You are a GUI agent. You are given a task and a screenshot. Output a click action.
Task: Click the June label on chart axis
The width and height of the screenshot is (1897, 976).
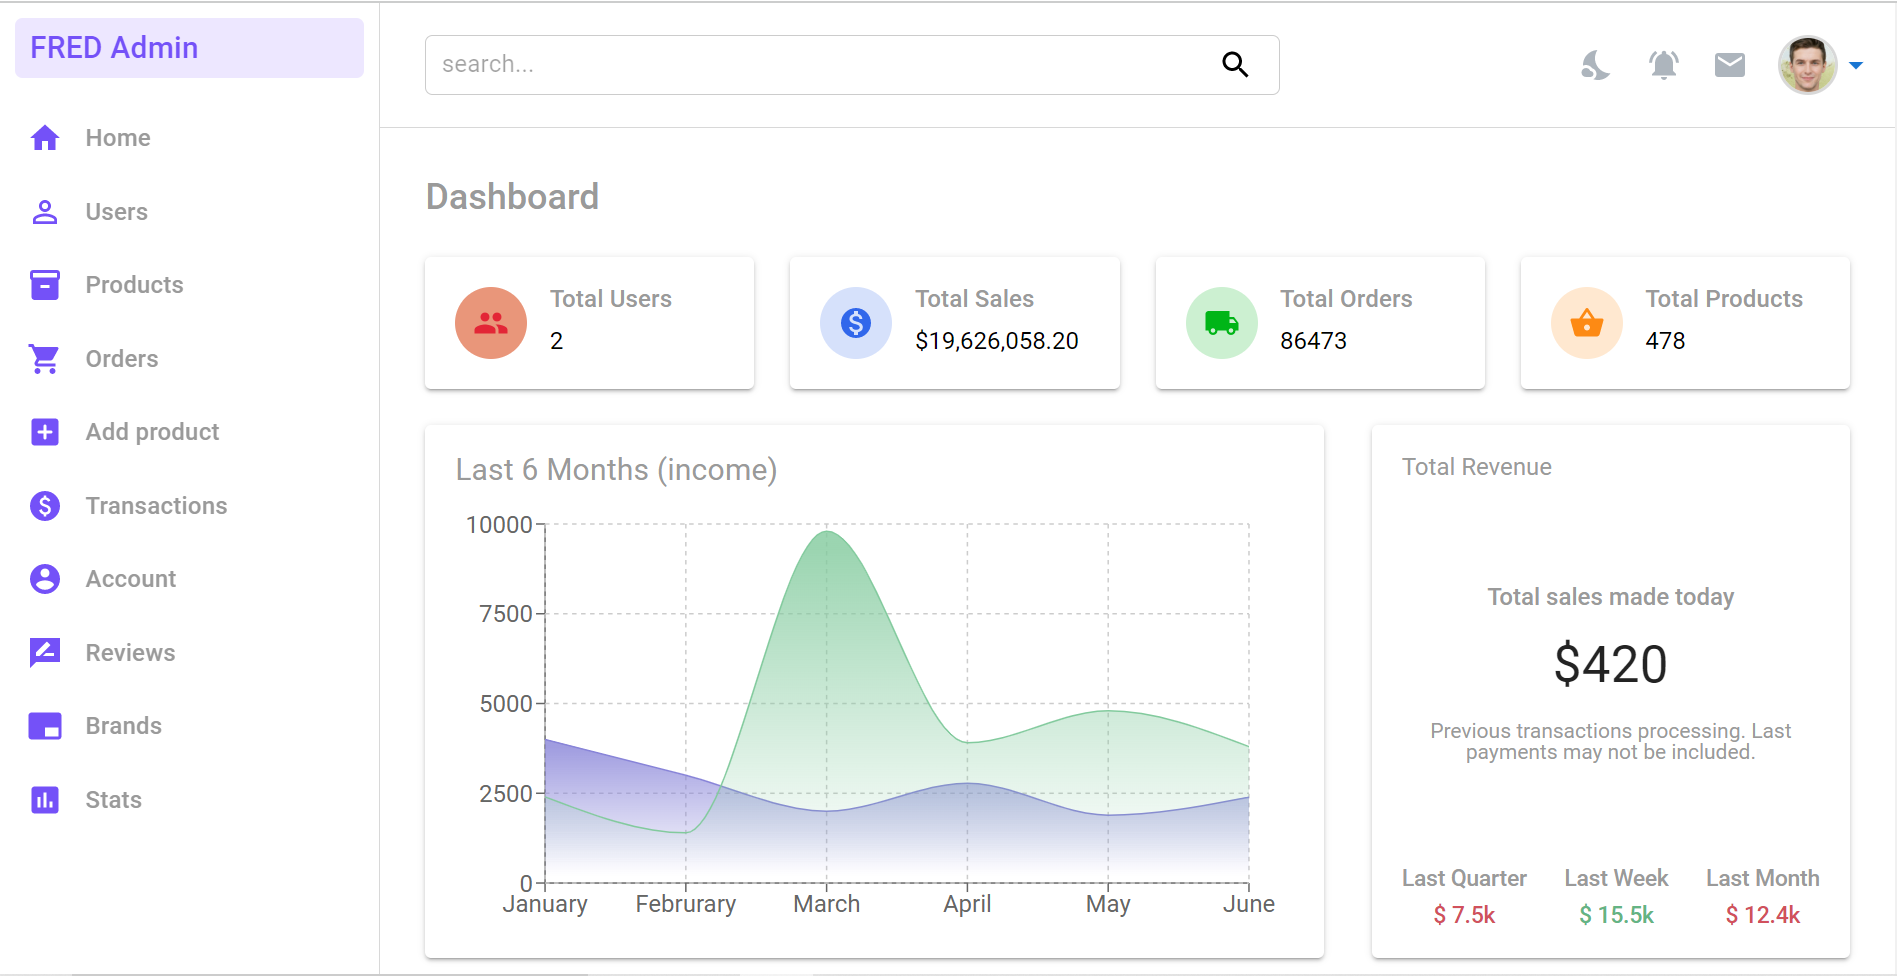1249,904
